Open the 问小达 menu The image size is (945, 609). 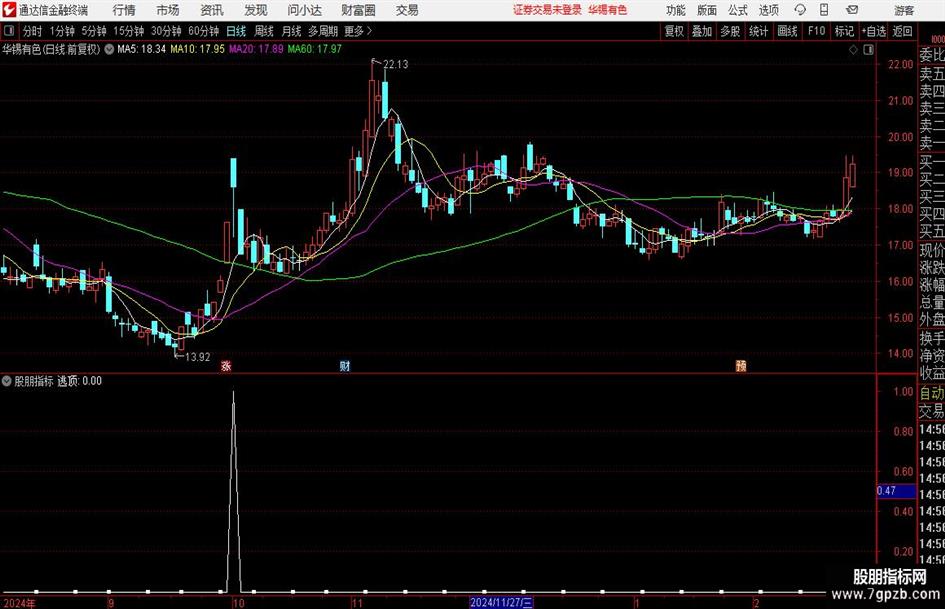[x=304, y=10]
